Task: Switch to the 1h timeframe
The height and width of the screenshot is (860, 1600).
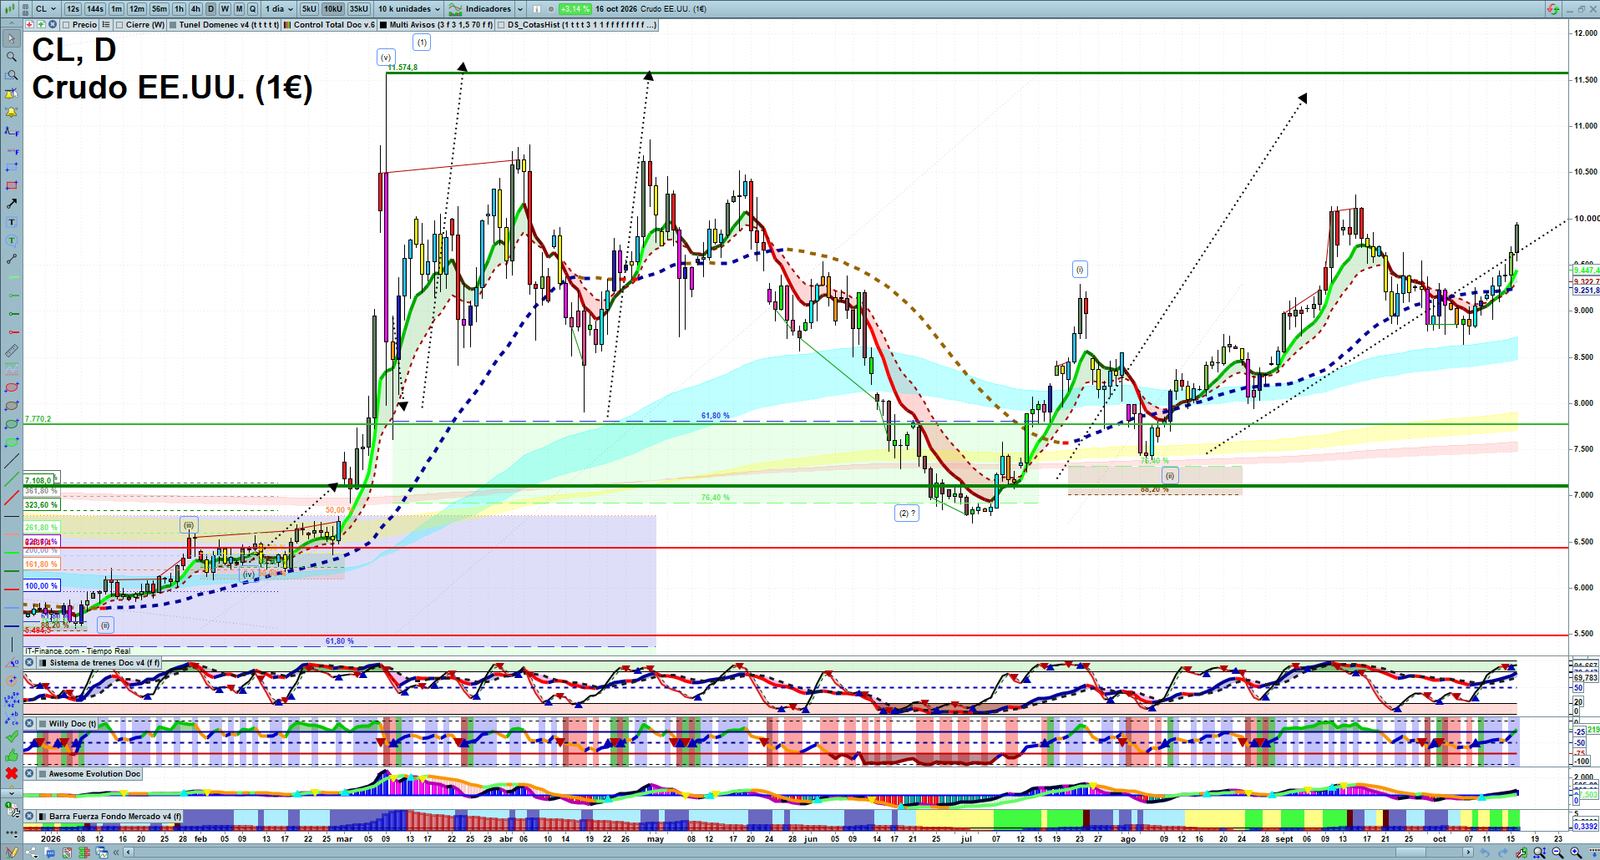Action: 179,9
